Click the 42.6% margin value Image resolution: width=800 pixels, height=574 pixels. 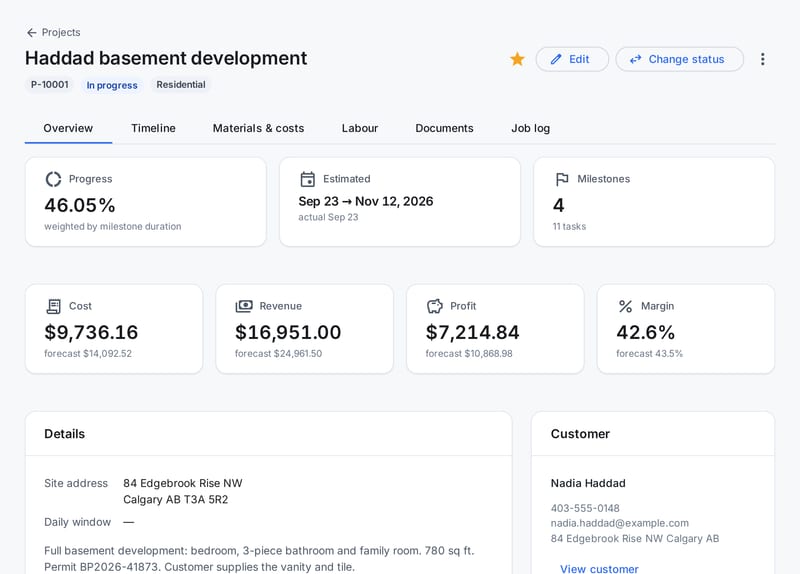point(645,332)
